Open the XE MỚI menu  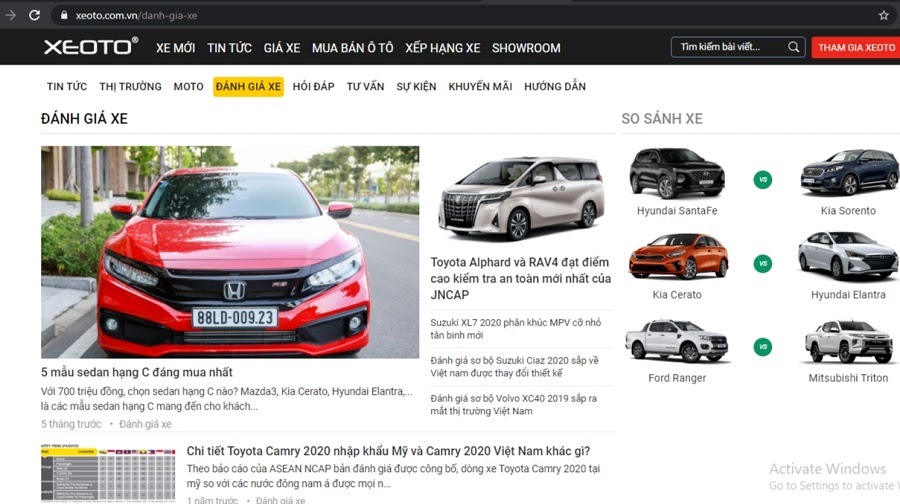click(x=175, y=48)
